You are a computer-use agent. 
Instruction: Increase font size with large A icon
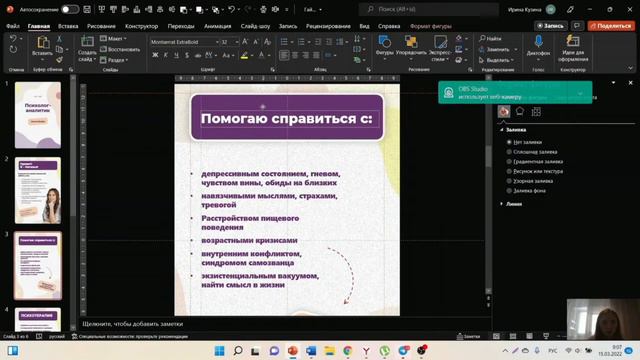[x=245, y=42]
